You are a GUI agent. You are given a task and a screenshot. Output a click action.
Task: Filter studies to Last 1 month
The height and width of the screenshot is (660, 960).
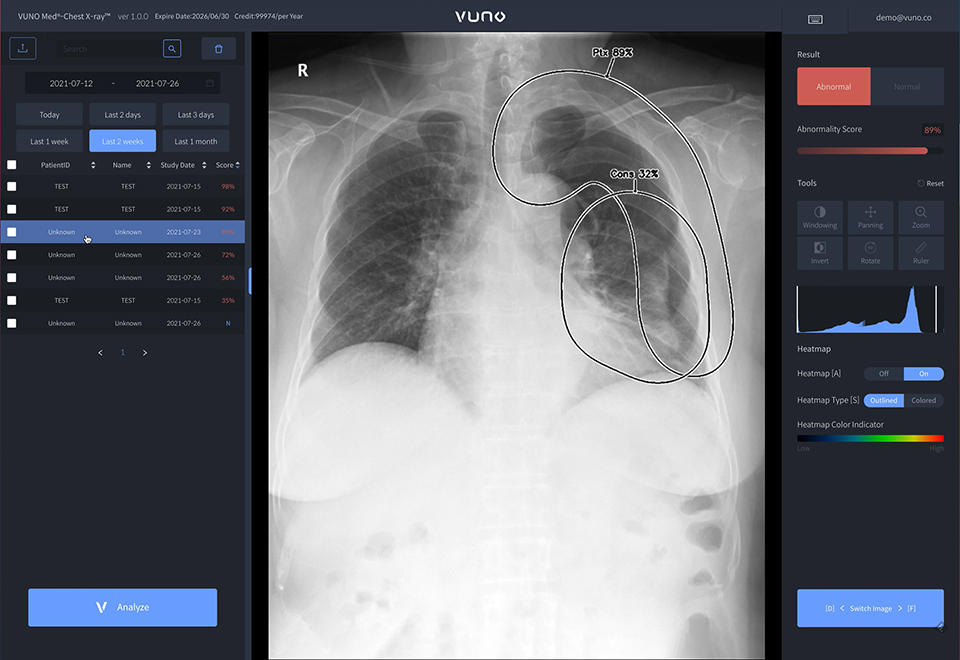[196, 141]
